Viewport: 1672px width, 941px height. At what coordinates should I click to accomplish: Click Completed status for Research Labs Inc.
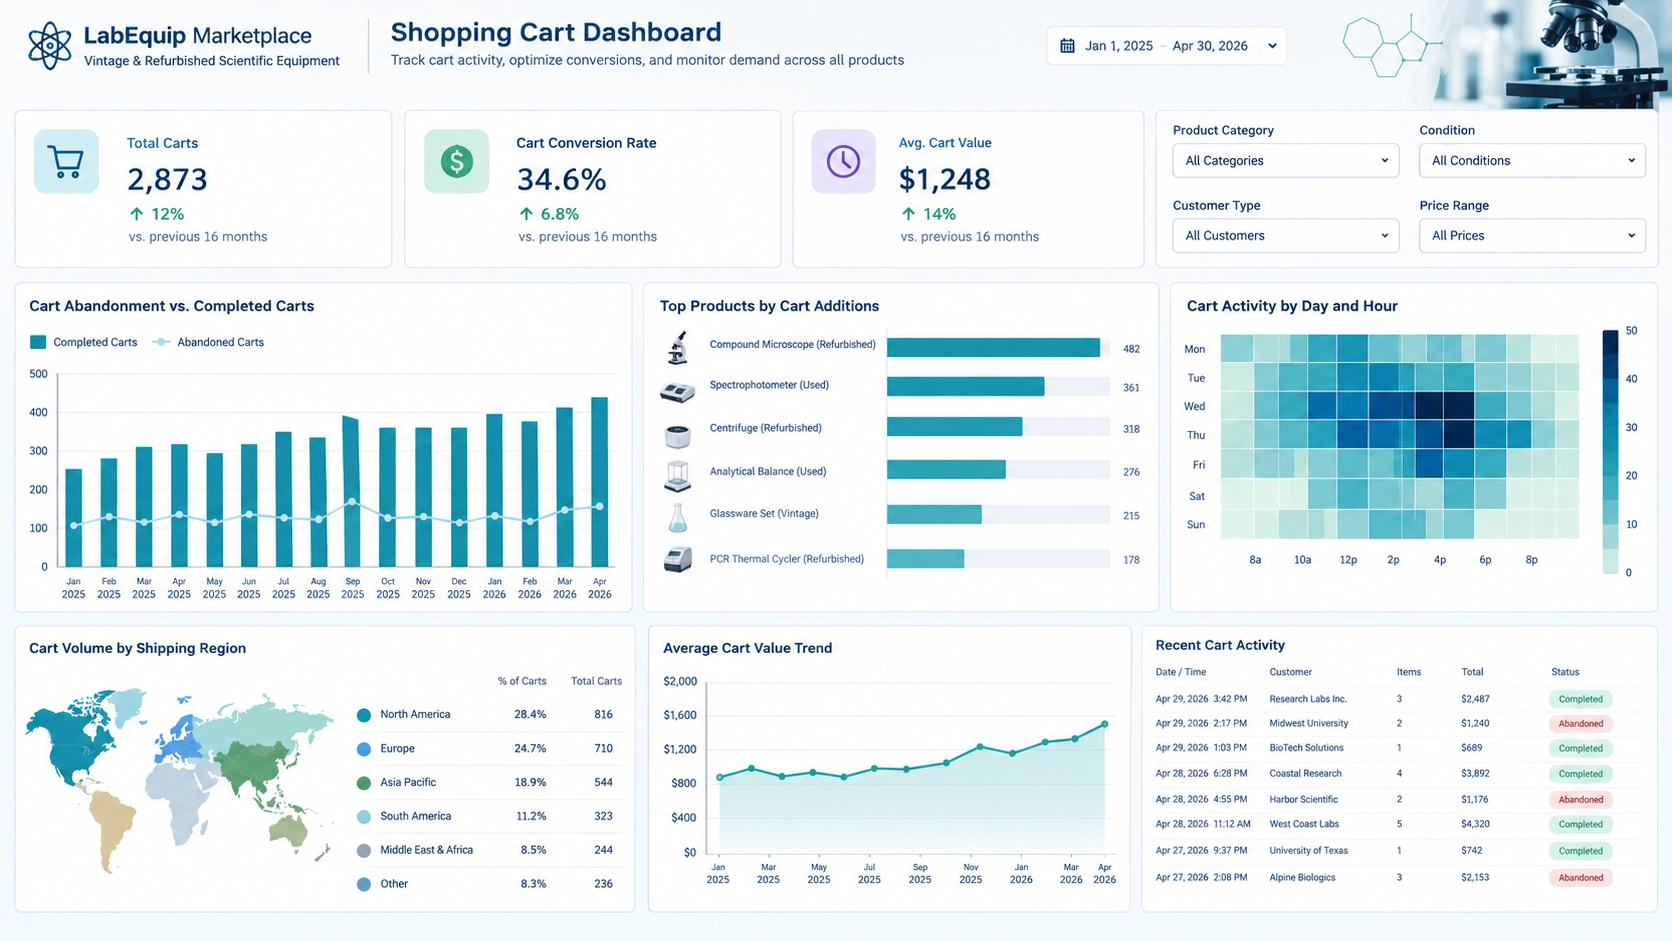pyautogui.click(x=1580, y=699)
